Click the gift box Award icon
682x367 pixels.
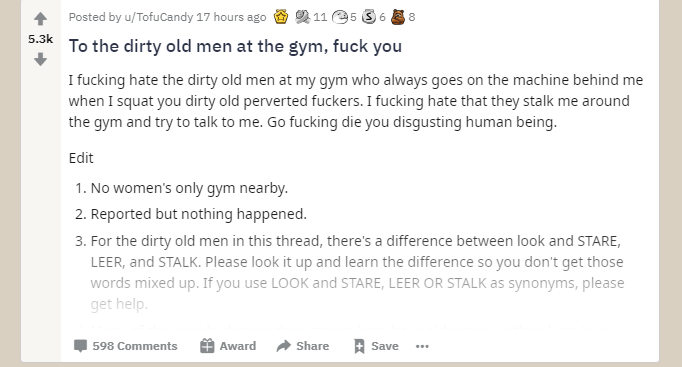tap(207, 346)
